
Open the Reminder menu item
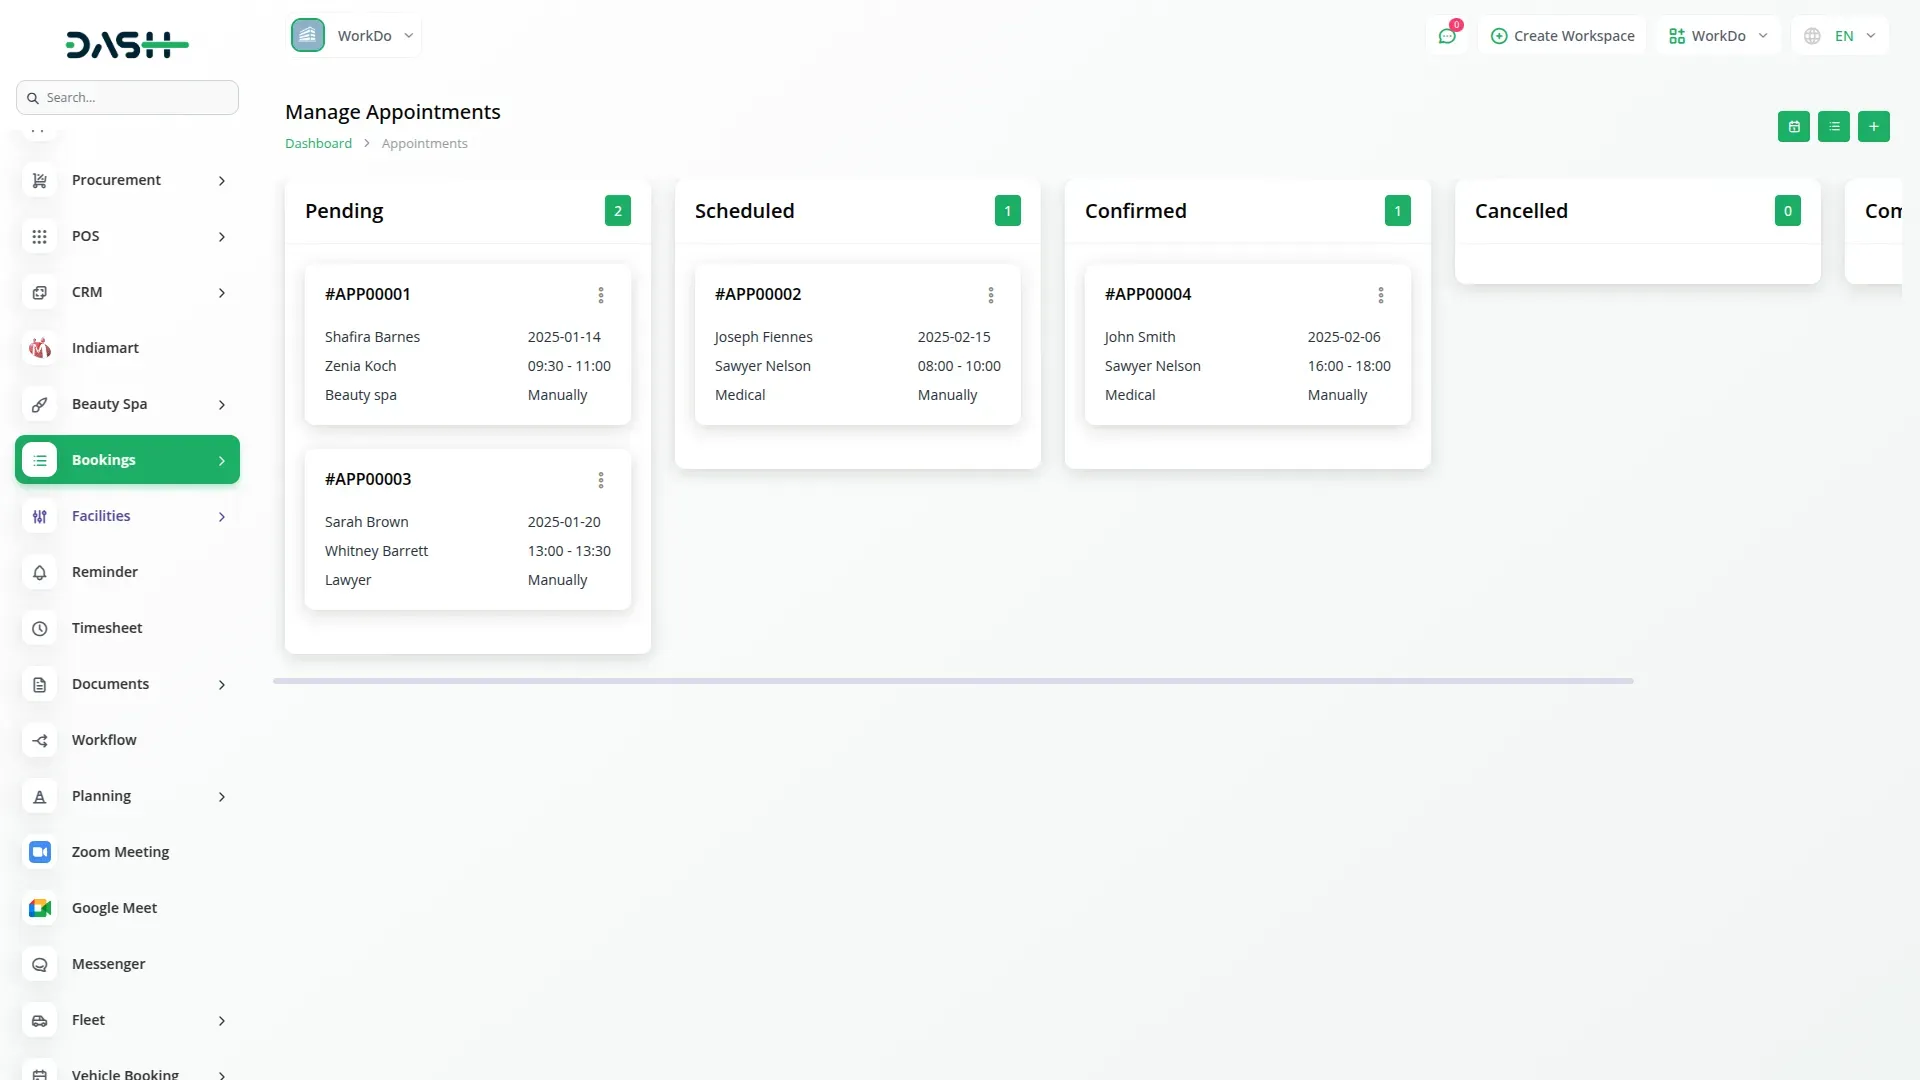105,572
